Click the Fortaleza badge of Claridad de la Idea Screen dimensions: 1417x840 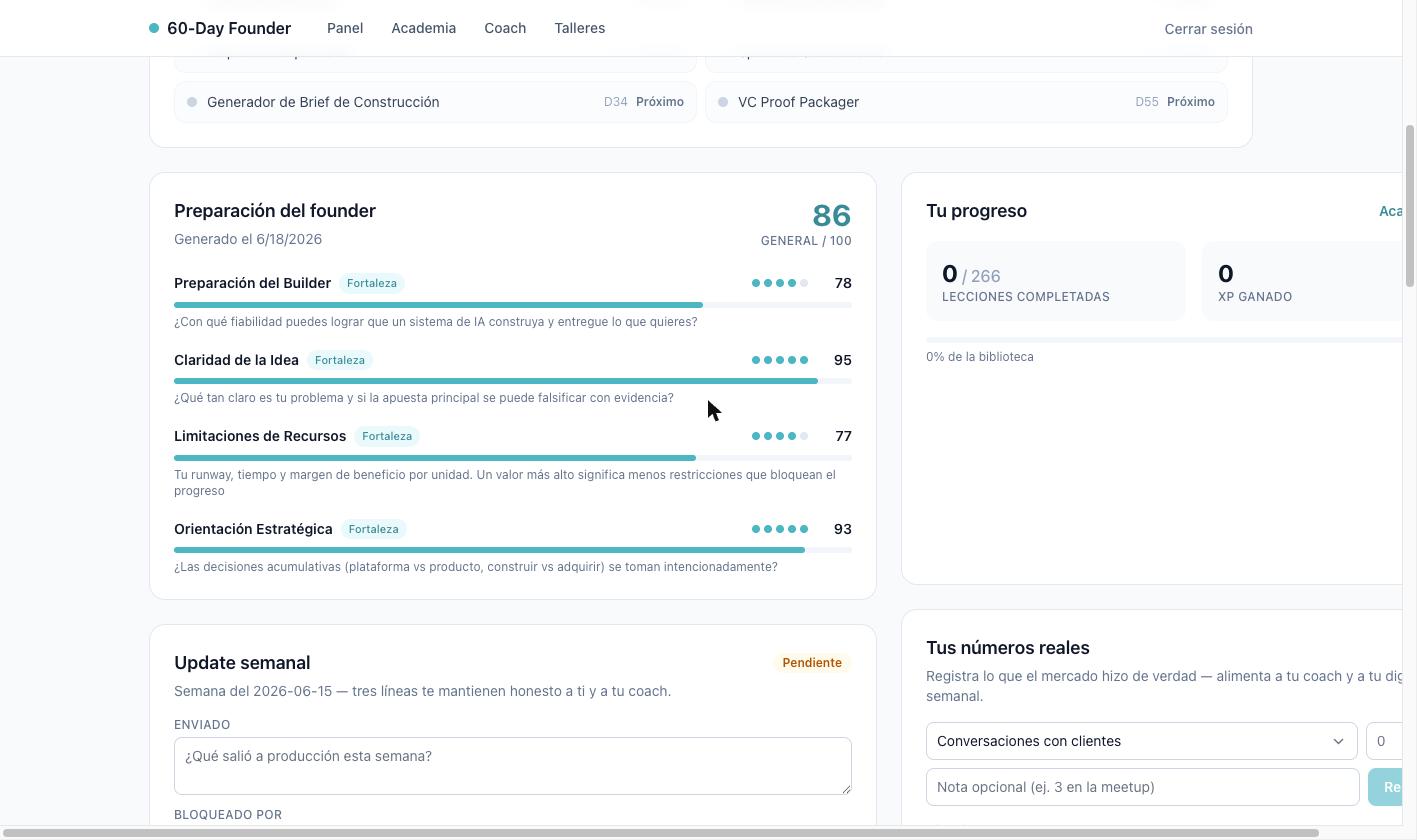point(340,360)
